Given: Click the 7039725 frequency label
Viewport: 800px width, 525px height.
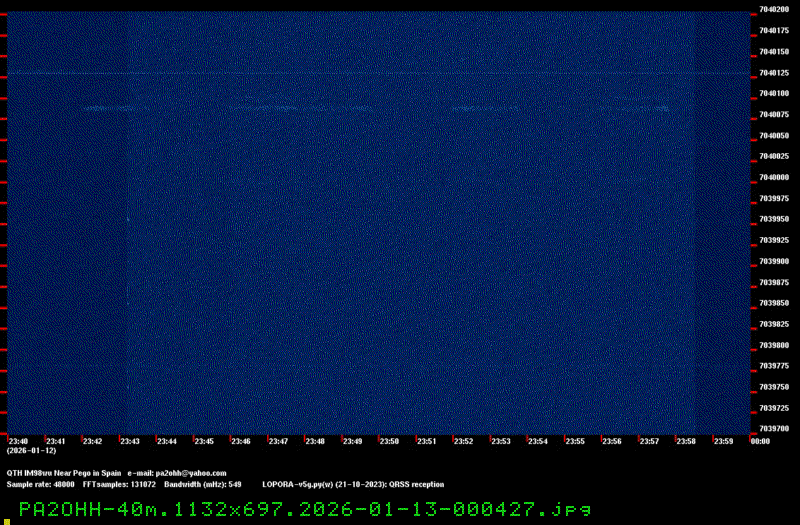Looking at the screenshot, I should click(774, 408).
